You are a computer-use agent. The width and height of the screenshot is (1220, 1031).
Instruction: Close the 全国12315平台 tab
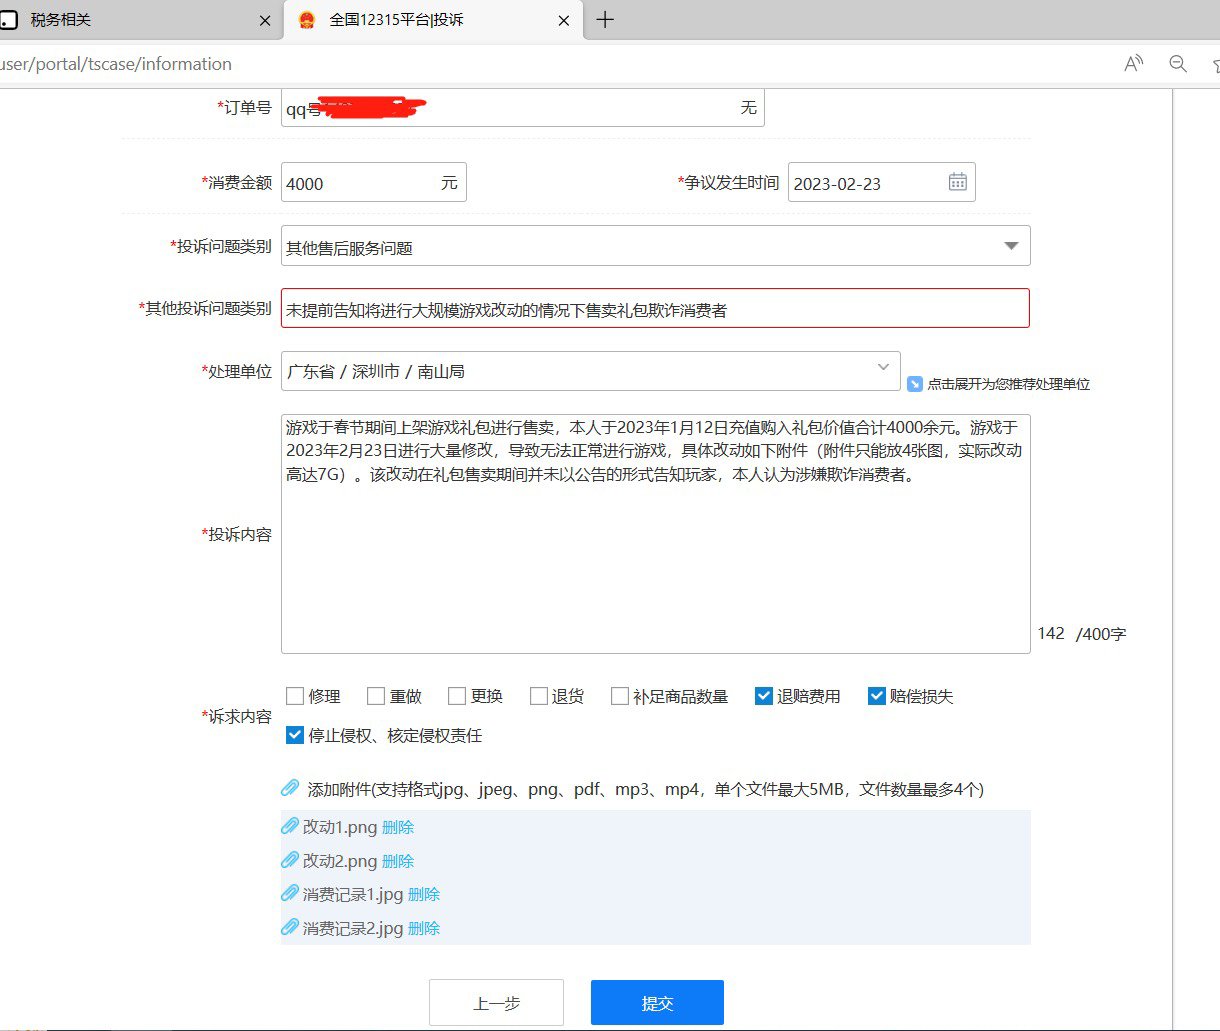click(x=564, y=20)
